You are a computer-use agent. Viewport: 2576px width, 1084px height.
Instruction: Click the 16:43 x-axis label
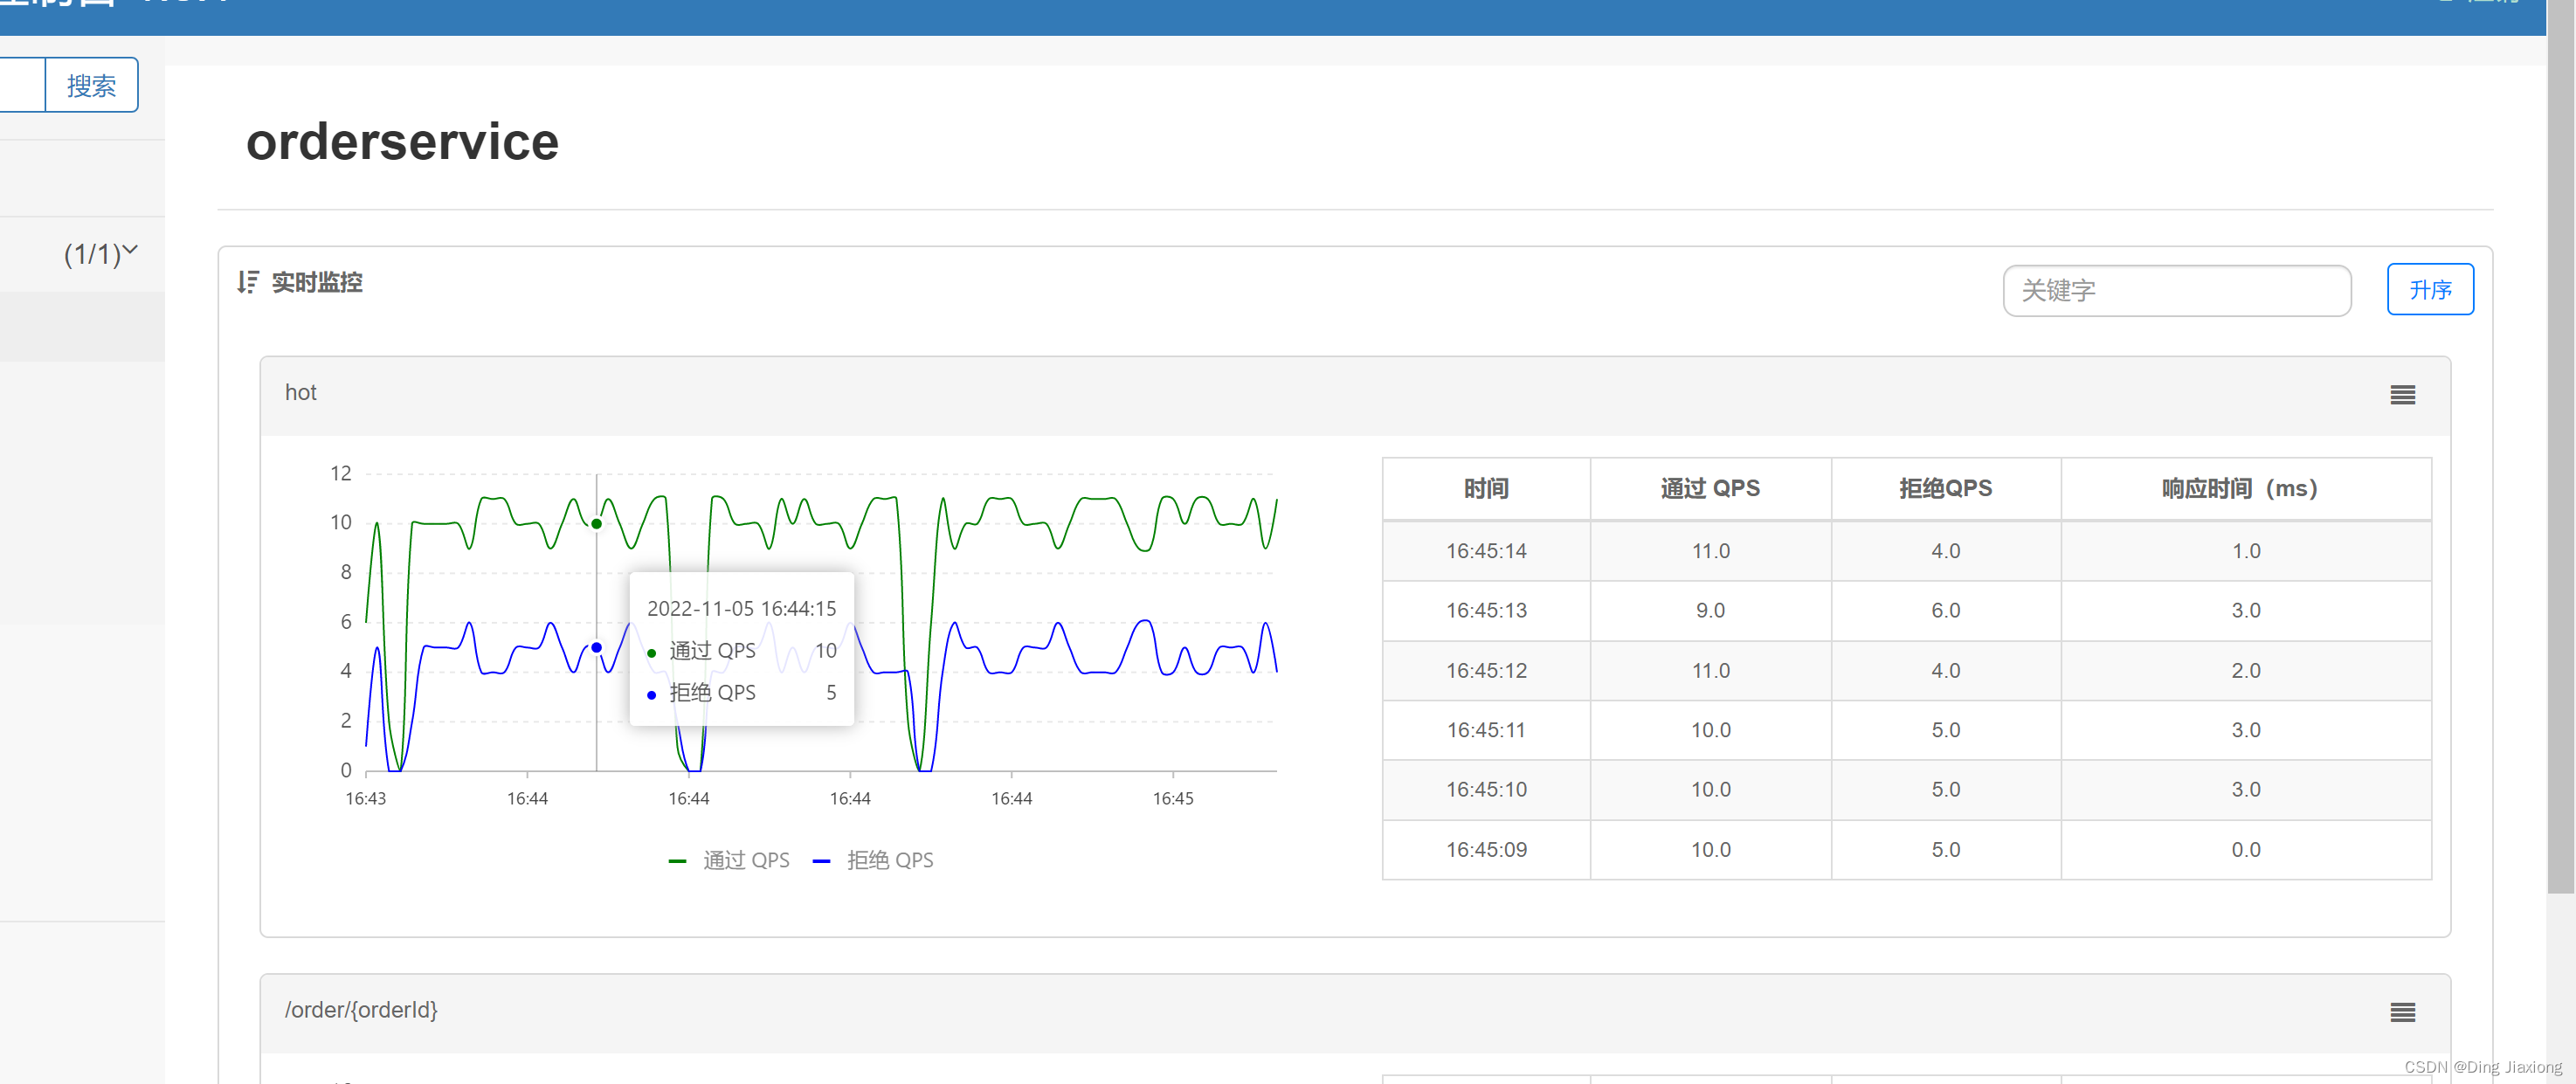[x=365, y=798]
